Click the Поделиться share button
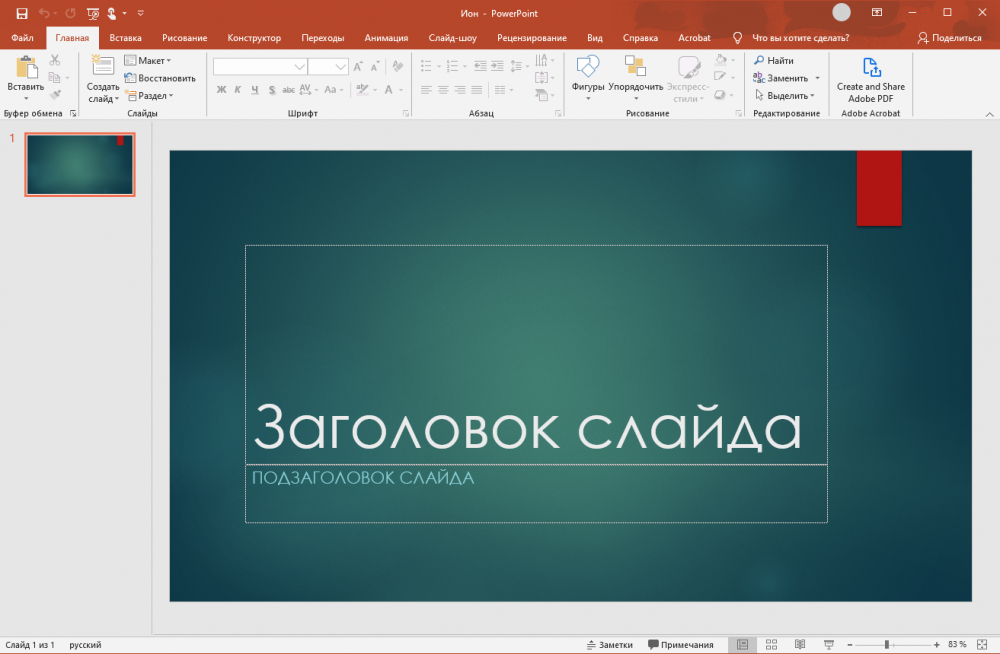1000x654 pixels. click(949, 38)
